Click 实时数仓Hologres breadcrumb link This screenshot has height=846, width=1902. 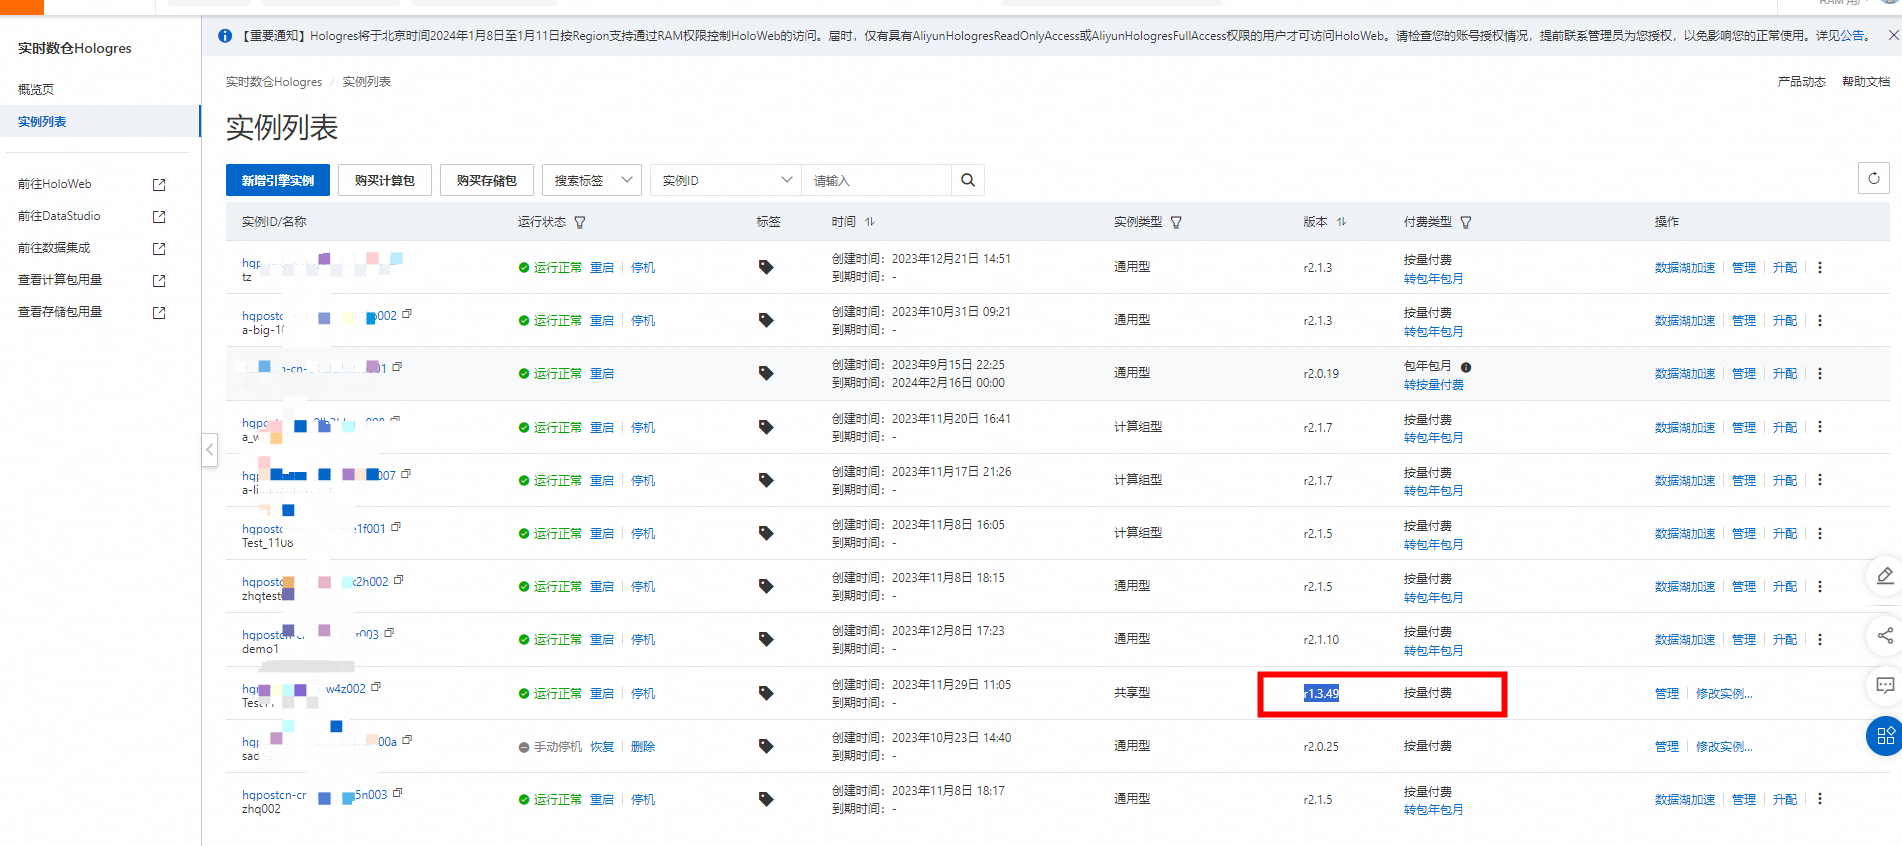coord(274,82)
